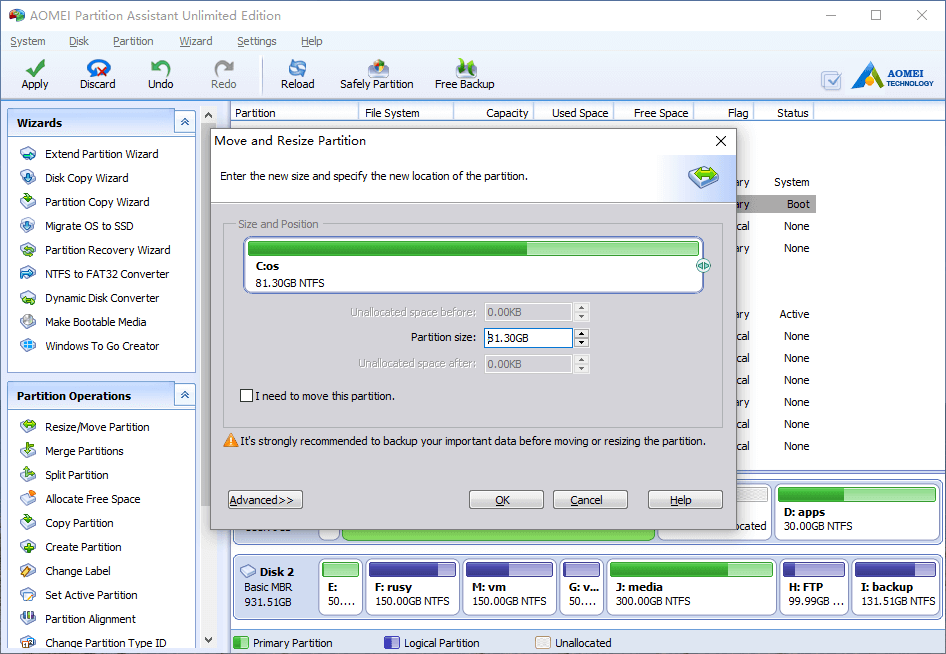Open the System menu
The width and height of the screenshot is (946, 654).
(x=28, y=41)
